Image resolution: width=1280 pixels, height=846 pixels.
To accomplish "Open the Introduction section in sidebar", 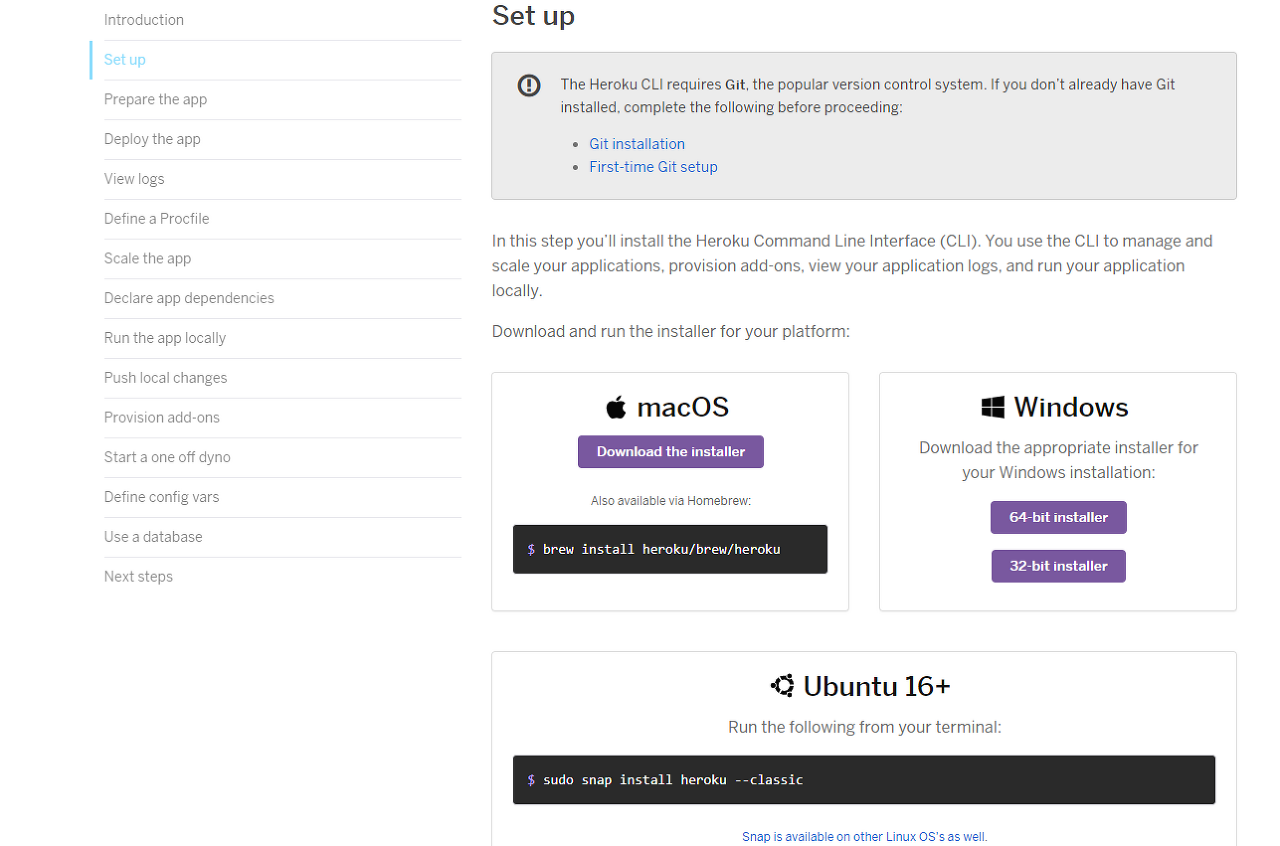I will click(x=144, y=20).
